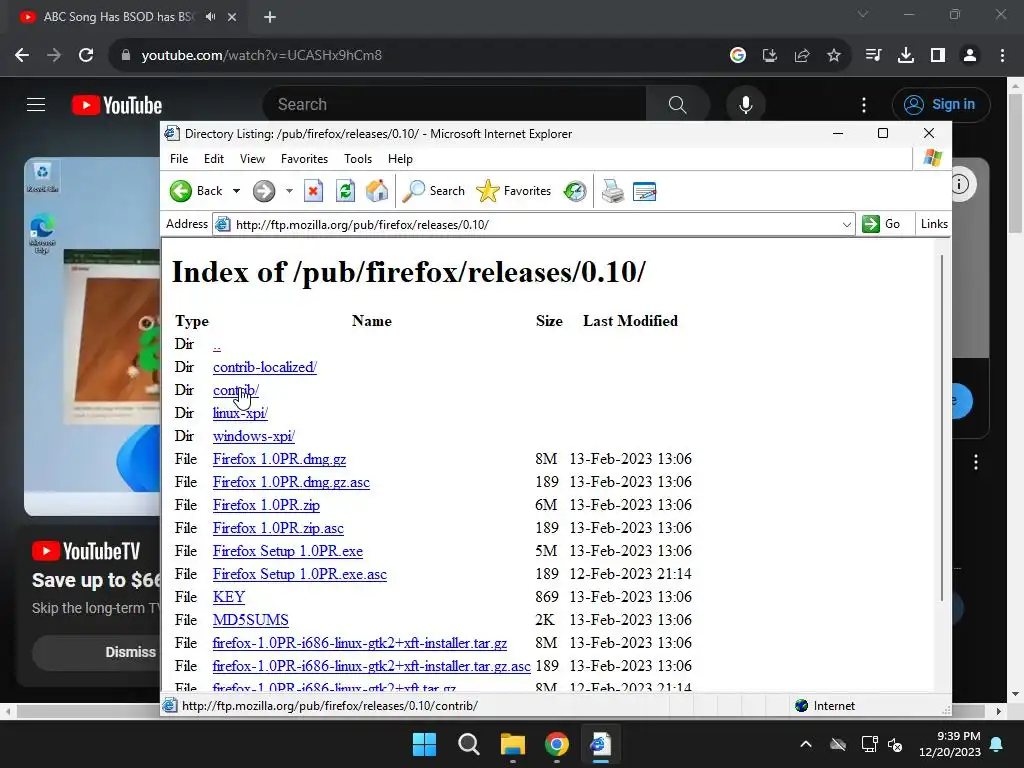Open the KEY file link

point(229,597)
